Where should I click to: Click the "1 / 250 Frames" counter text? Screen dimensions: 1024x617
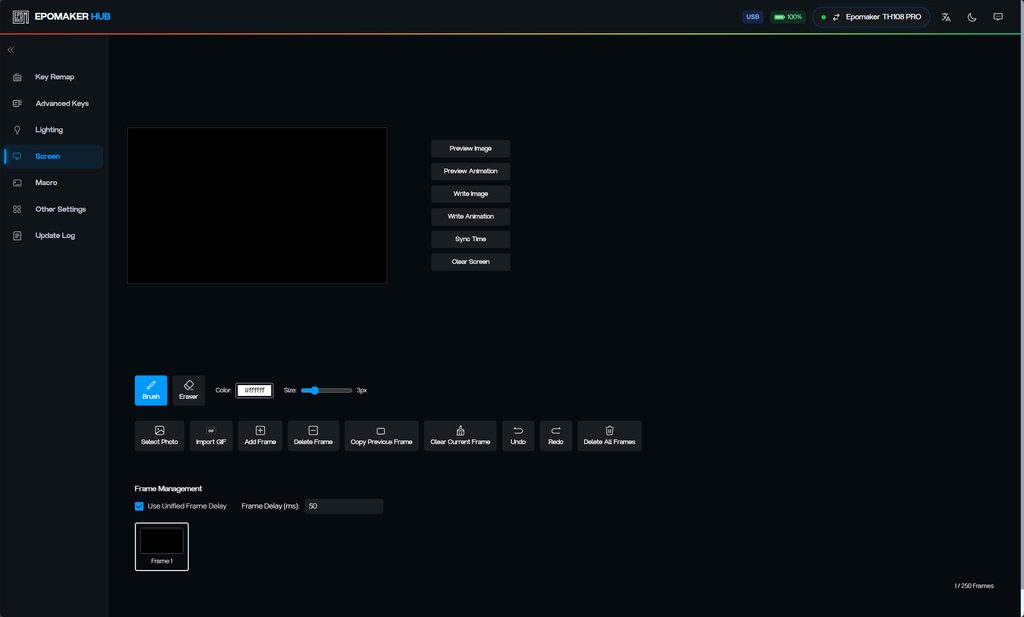click(x=974, y=586)
